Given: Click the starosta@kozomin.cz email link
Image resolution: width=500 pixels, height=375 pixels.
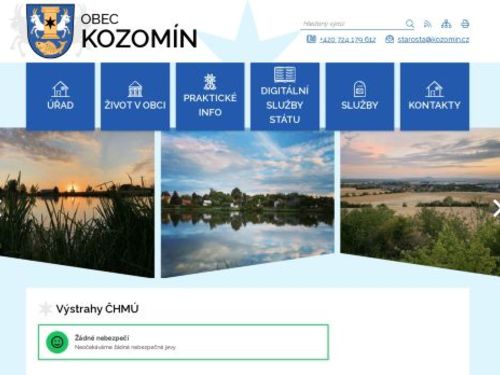Looking at the screenshot, I should tap(433, 40).
